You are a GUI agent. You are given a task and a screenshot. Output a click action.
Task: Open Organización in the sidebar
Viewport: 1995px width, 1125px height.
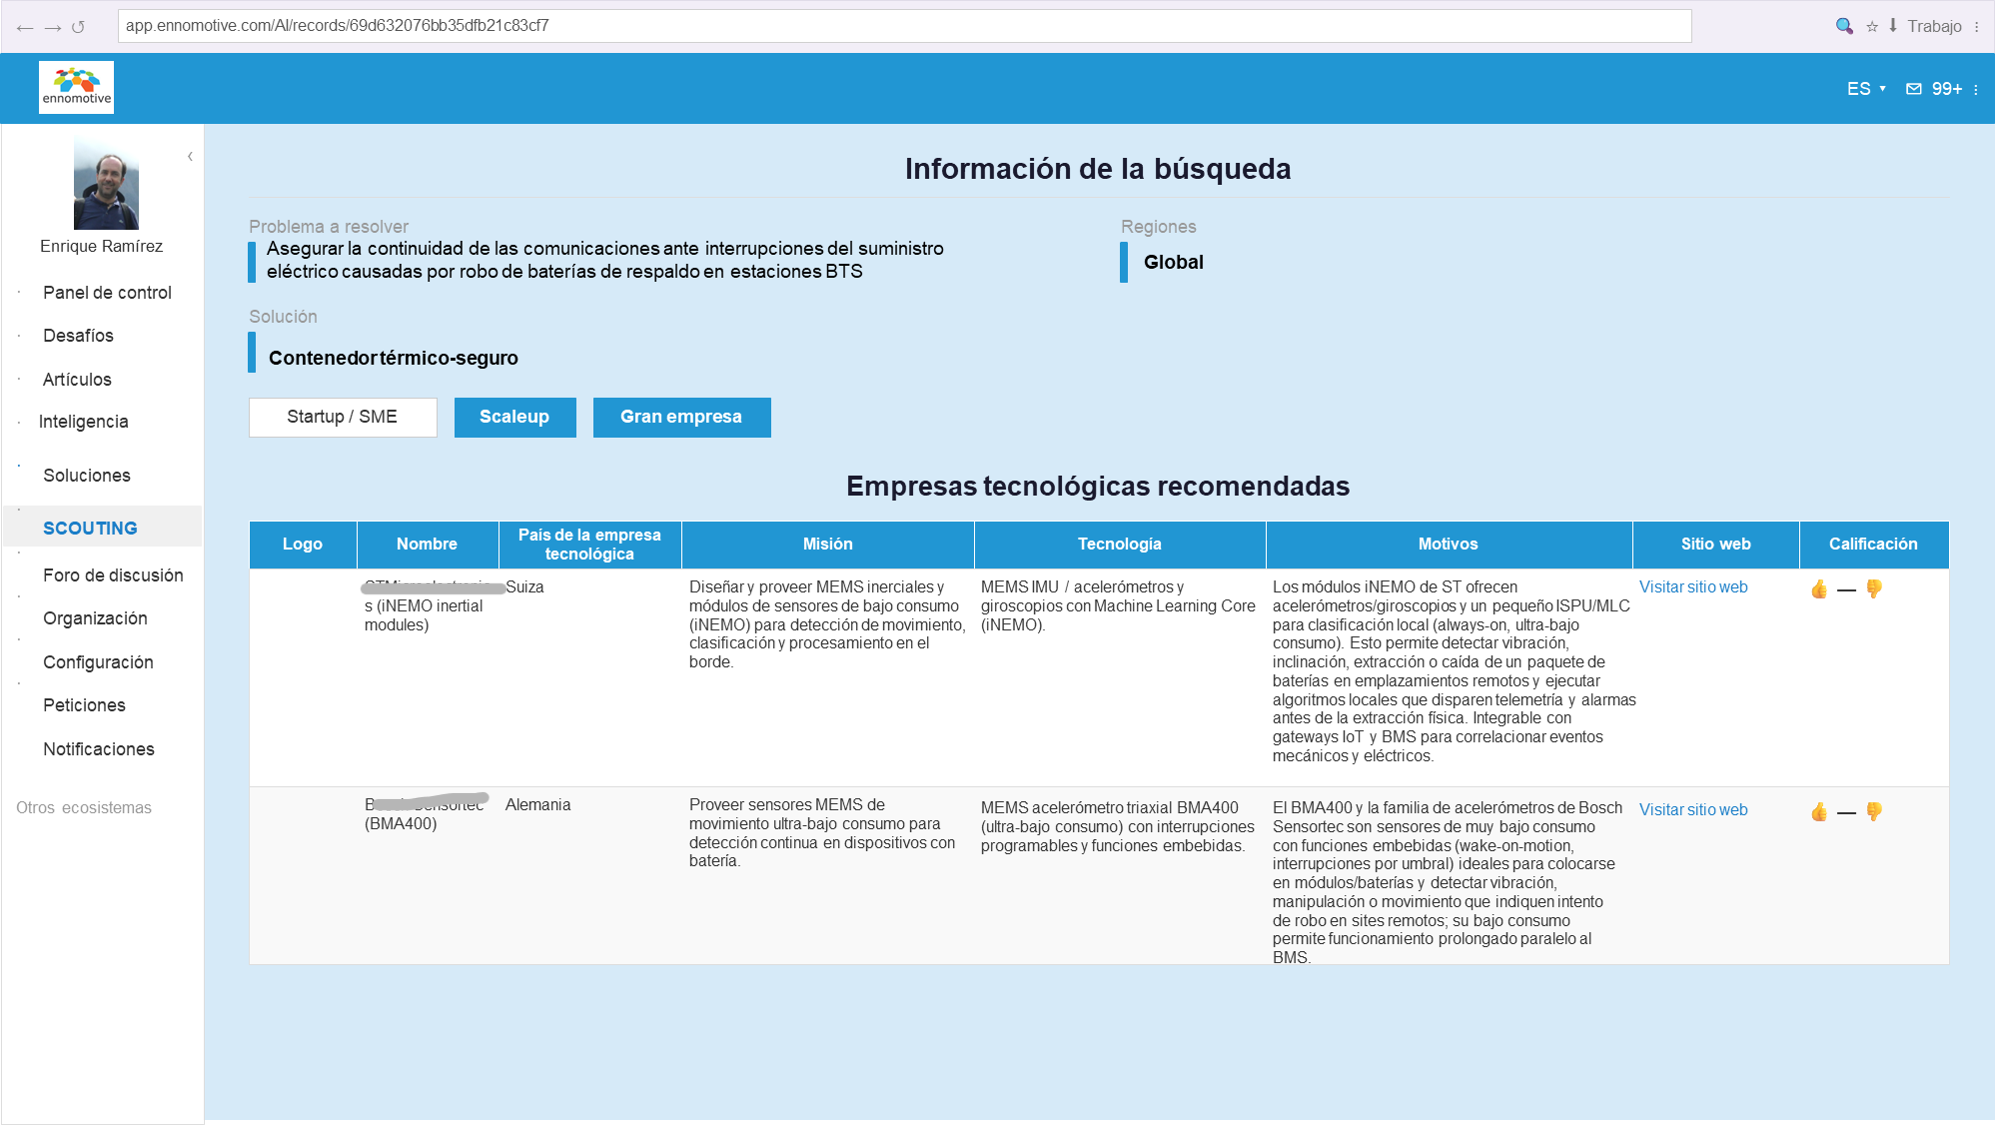95,619
